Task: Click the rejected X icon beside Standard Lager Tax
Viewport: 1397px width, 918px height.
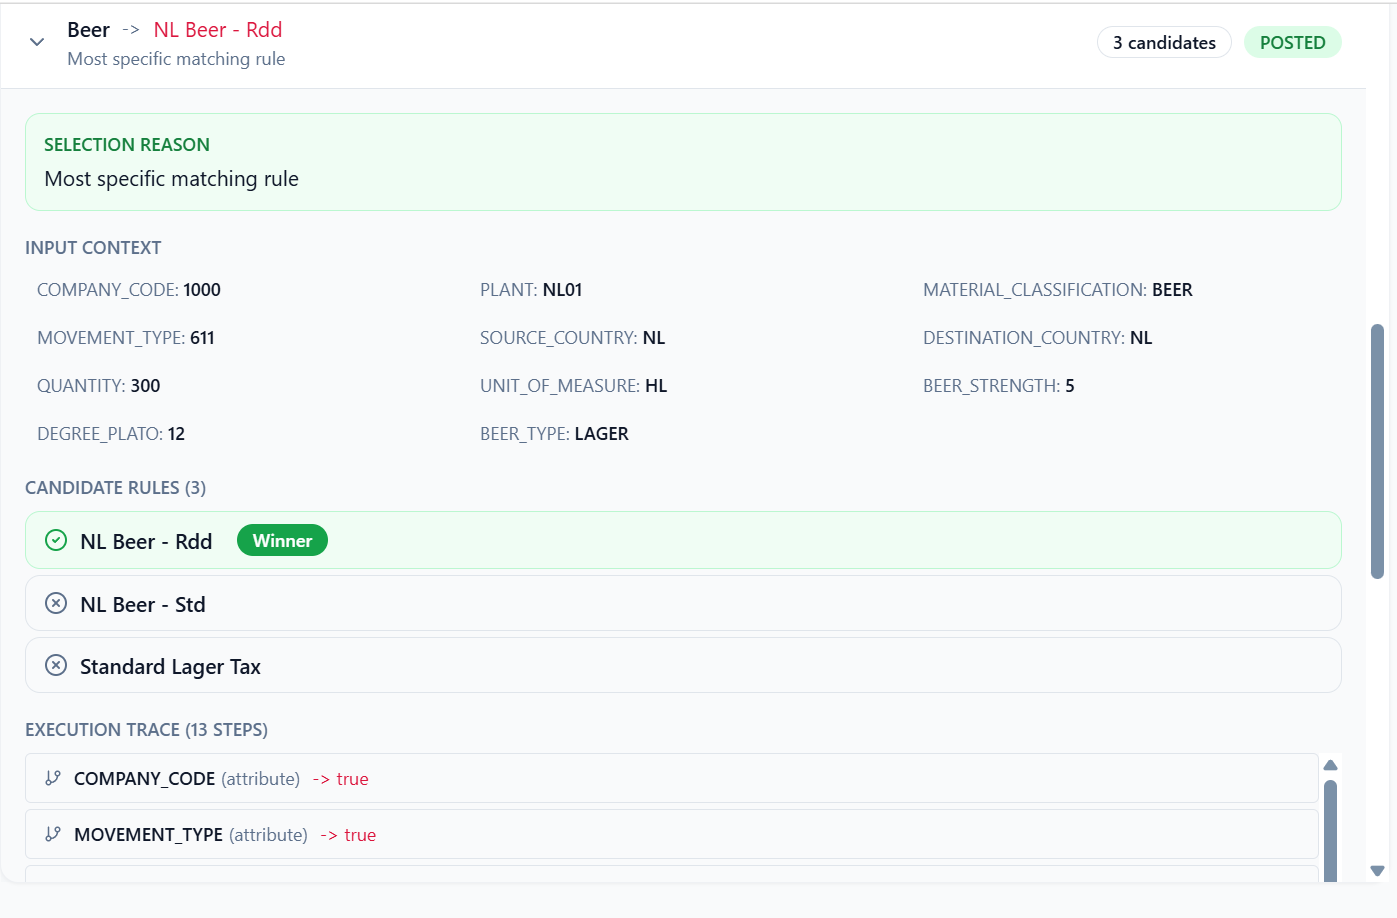Action: (56, 666)
